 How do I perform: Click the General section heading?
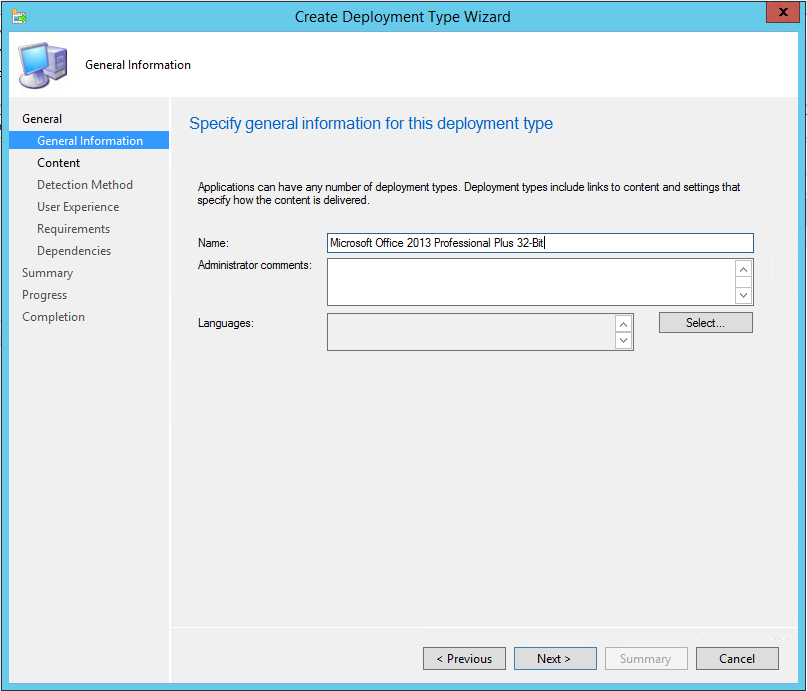(42, 119)
